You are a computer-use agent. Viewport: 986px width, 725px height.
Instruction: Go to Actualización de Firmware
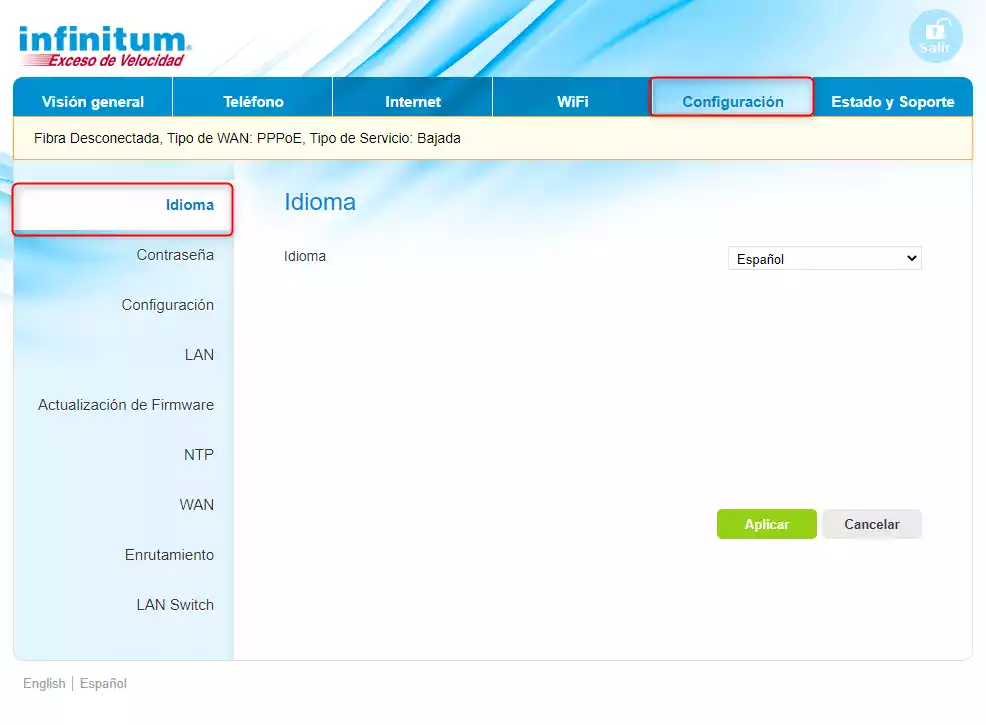click(x=126, y=405)
